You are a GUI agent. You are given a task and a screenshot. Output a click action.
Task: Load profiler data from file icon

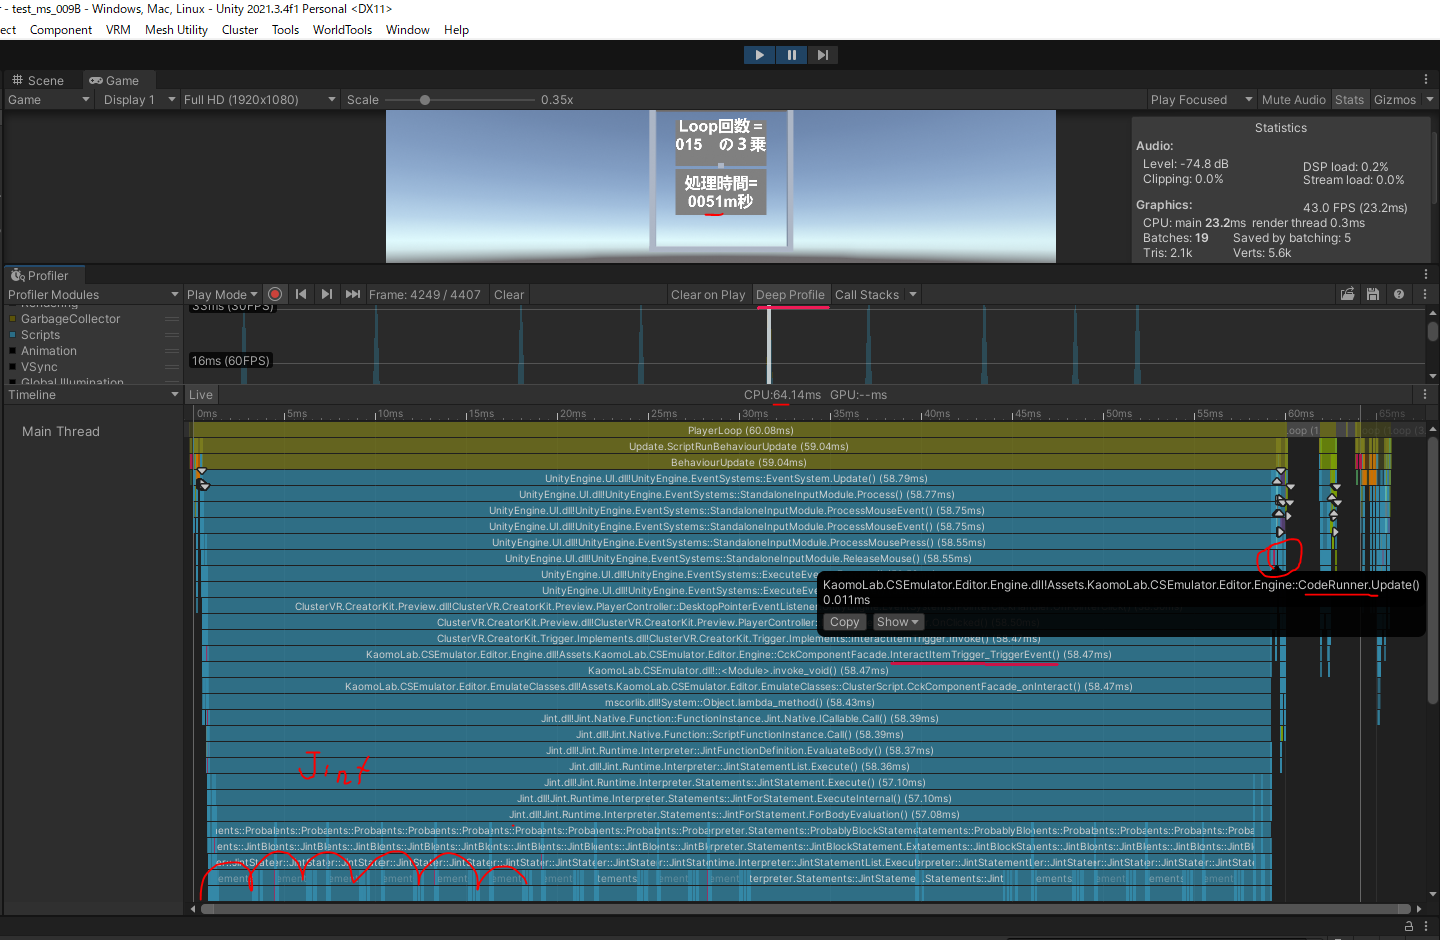1348,294
